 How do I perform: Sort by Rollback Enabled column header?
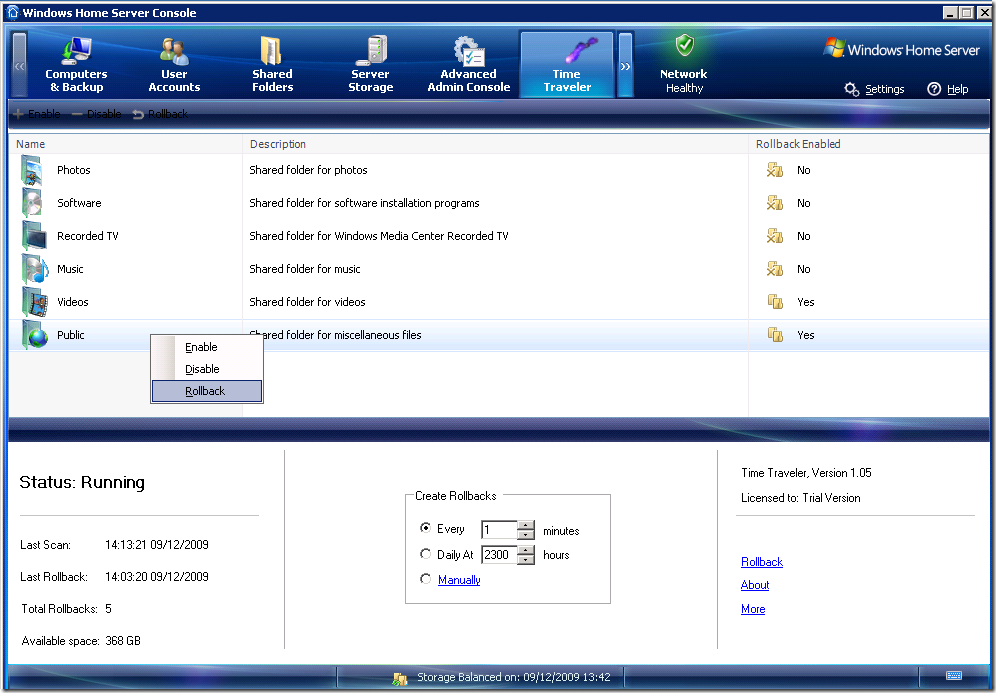(x=869, y=144)
